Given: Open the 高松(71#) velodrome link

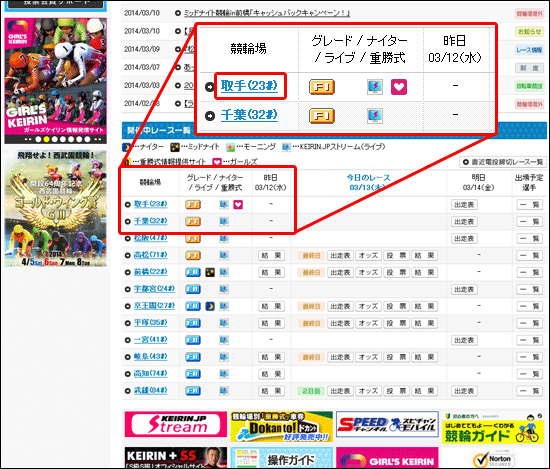Looking at the screenshot, I should pyautogui.click(x=150, y=255).
